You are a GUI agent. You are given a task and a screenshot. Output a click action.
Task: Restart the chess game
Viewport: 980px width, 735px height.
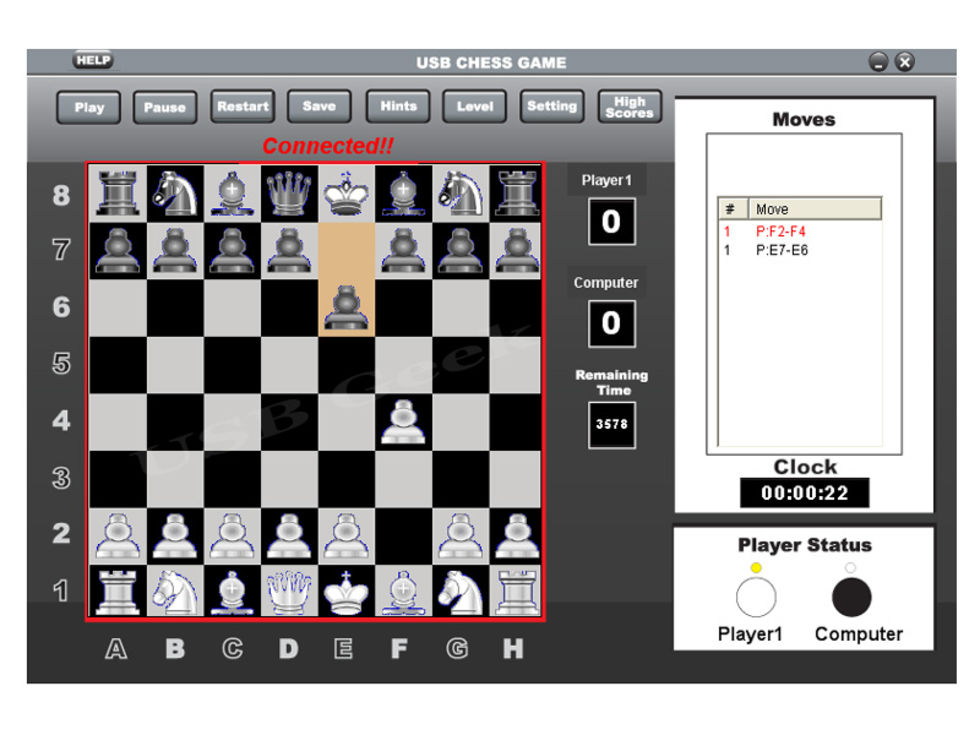242,106
